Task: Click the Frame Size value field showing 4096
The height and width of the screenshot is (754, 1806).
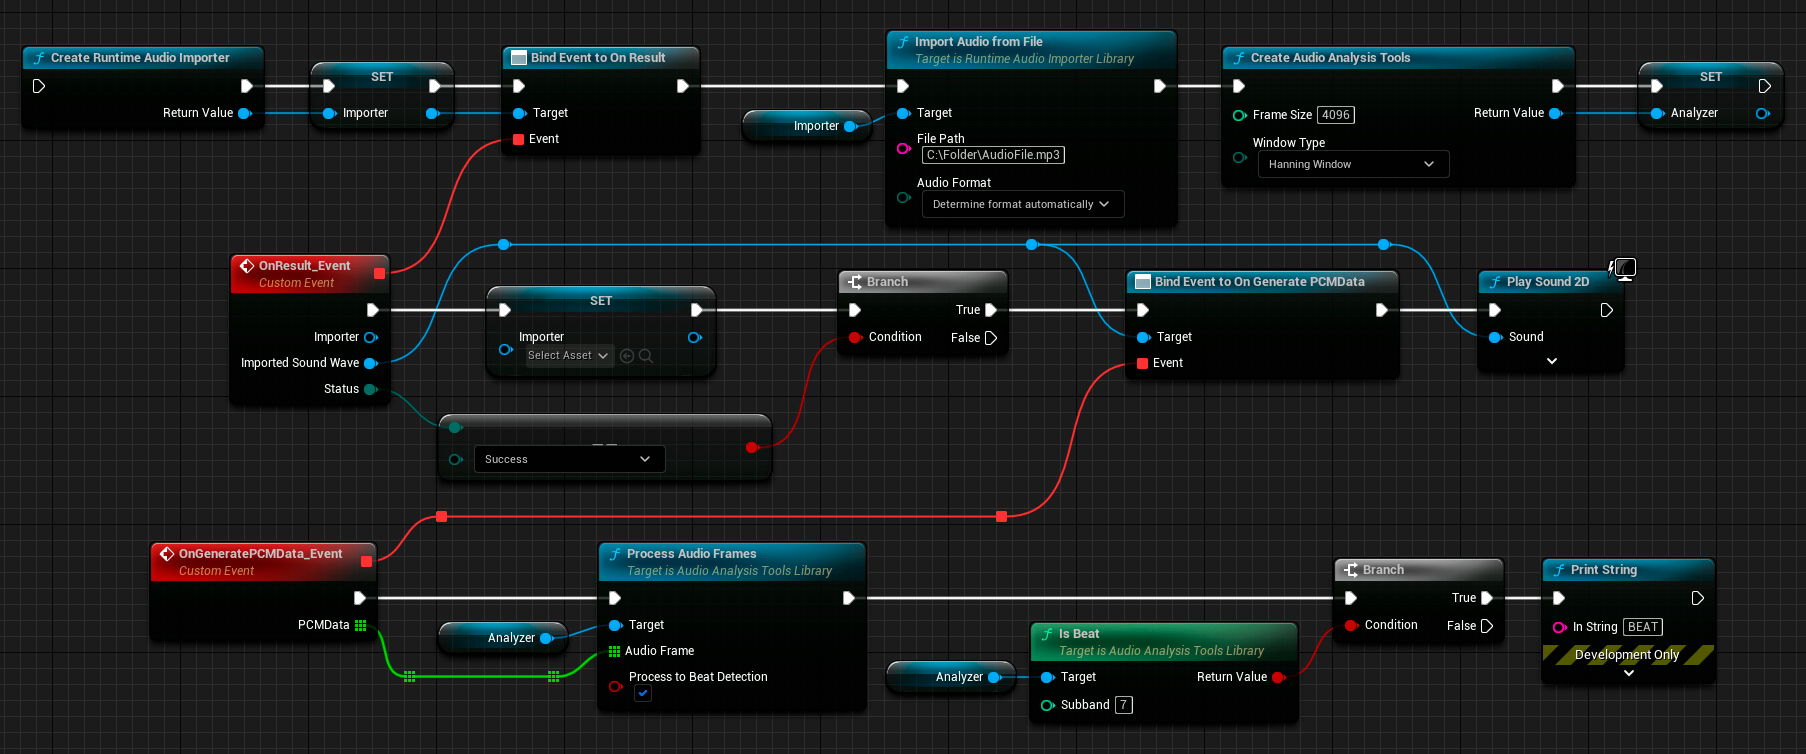Action: pos(1336,115)
